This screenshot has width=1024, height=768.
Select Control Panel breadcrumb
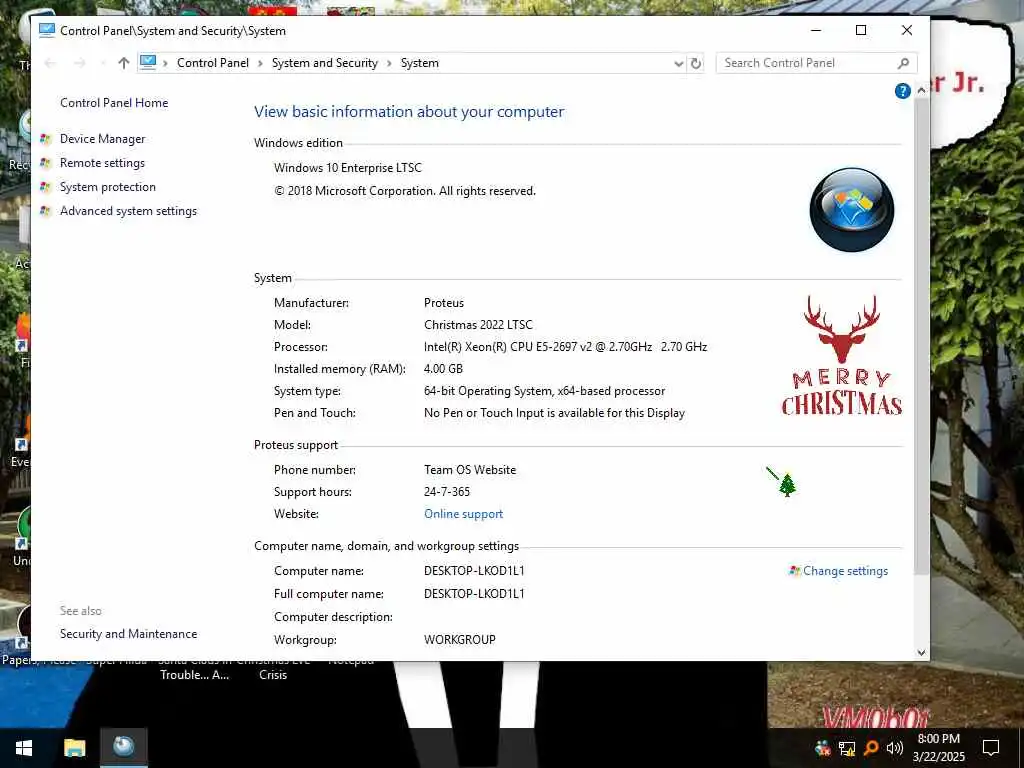point(213,63)
